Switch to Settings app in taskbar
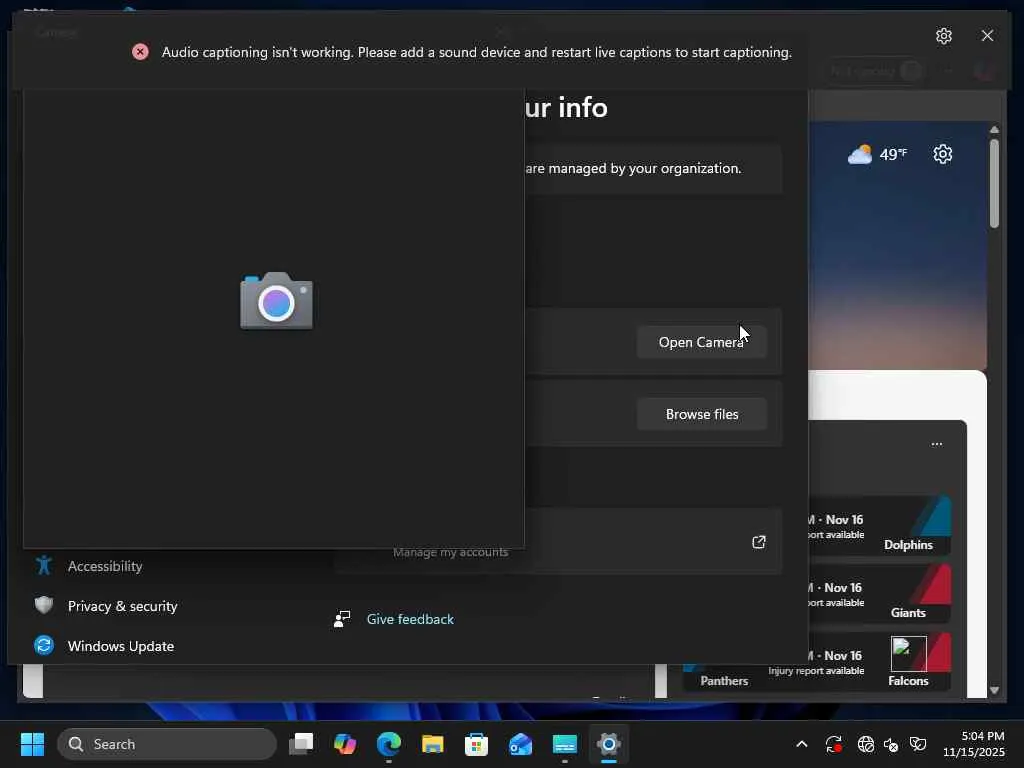1024x768 pixels. tap(608, 744)
